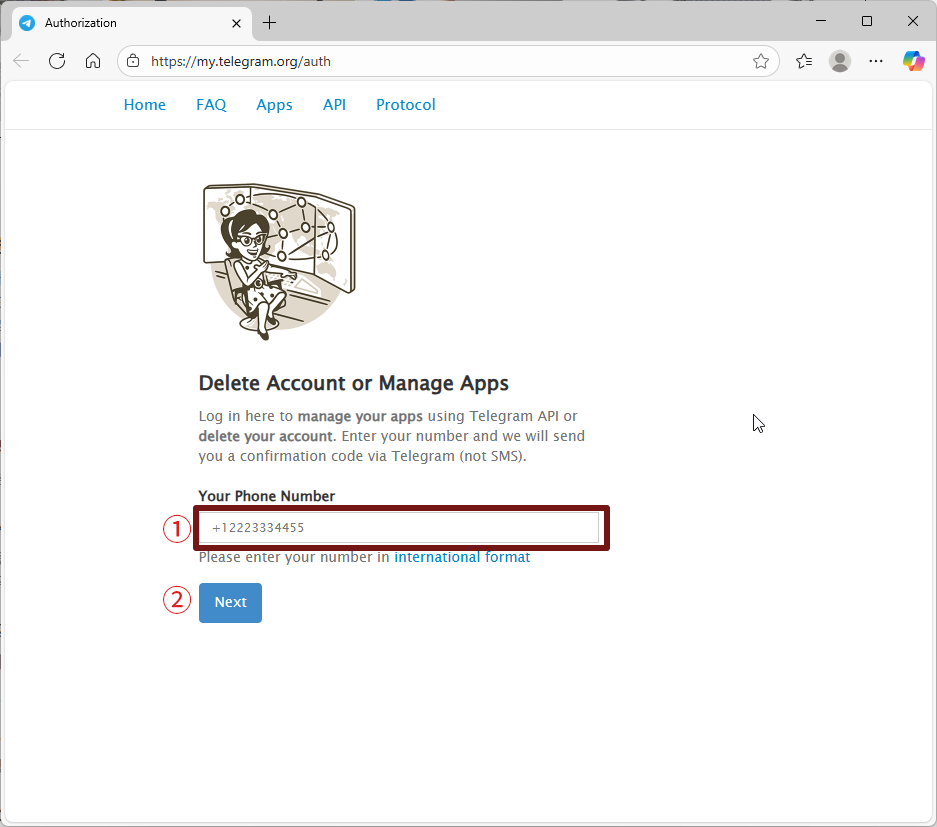Viewport: 937px width, 827px height.
Task: Focus the phone number input field
Action: [x=400, y=527]
